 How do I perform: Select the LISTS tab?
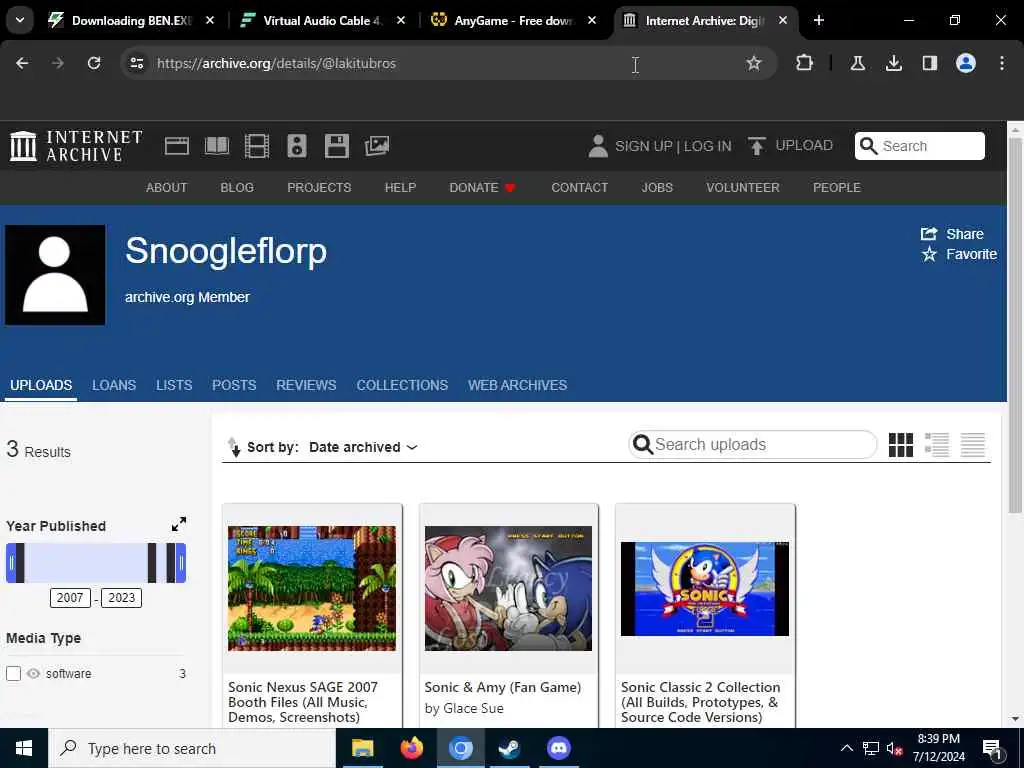click(x=174, y=385)
